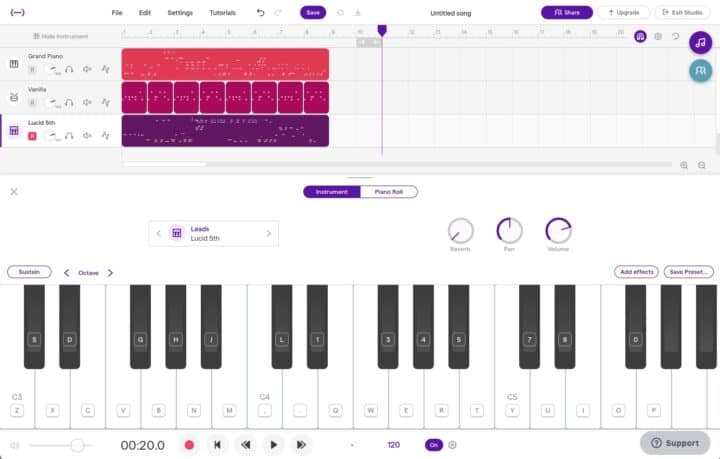Toggle record arm on Lucid 5th track
The height and width of the screenshot is (459, 720).
point(32,135)
